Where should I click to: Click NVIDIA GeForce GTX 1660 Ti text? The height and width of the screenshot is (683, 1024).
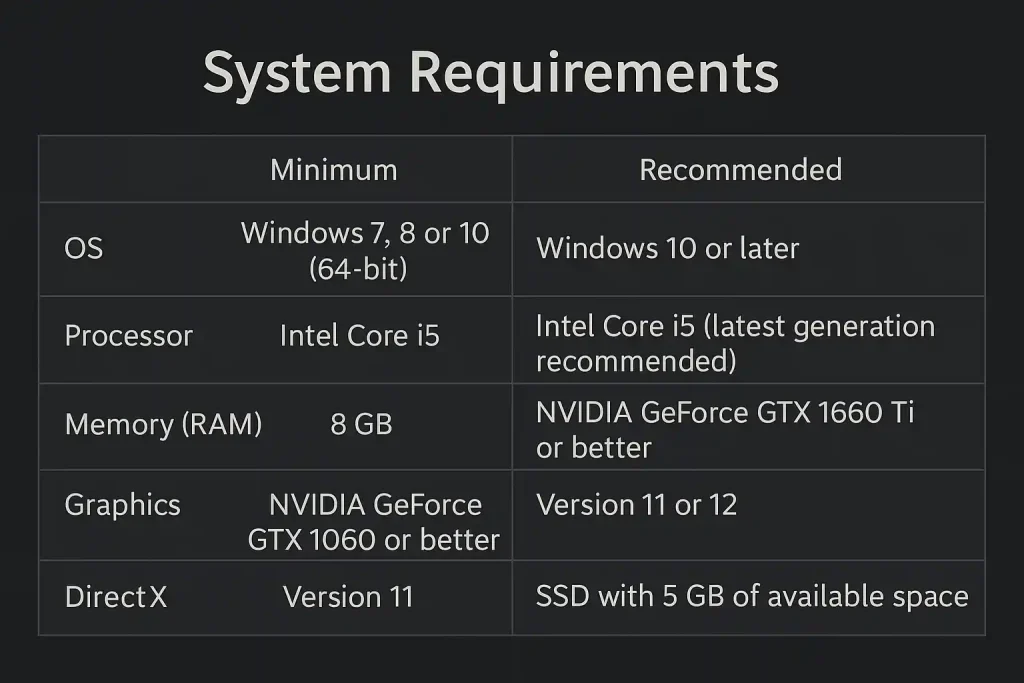coord(725,413)
